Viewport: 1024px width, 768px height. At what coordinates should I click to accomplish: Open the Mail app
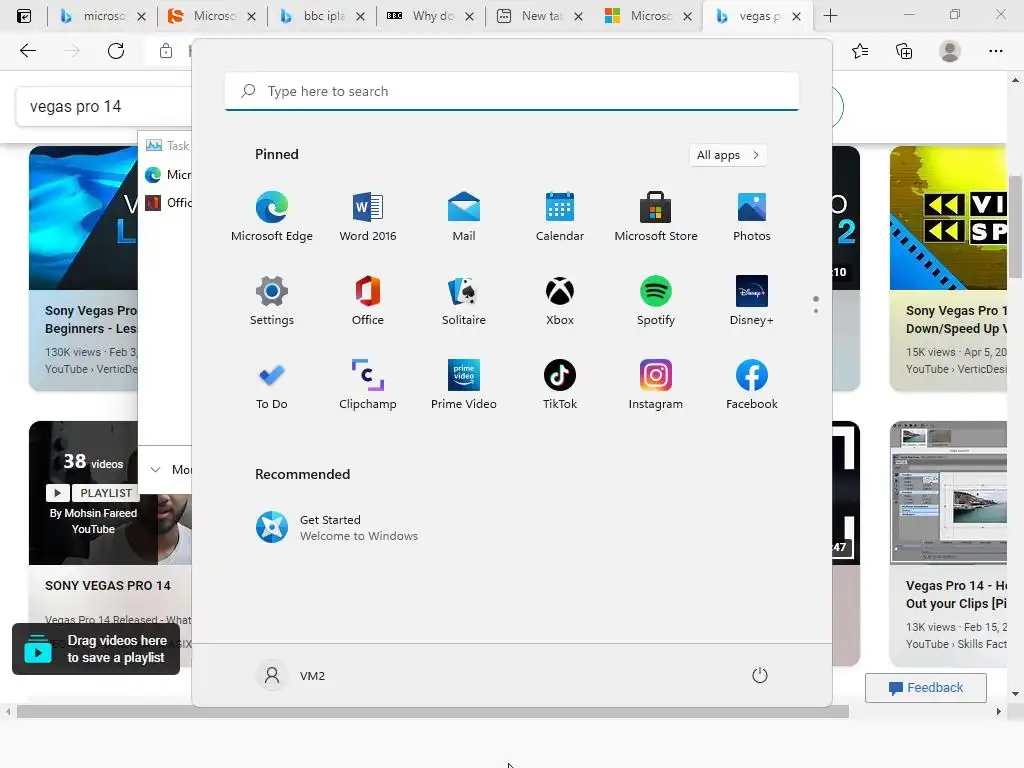[464, 216]
